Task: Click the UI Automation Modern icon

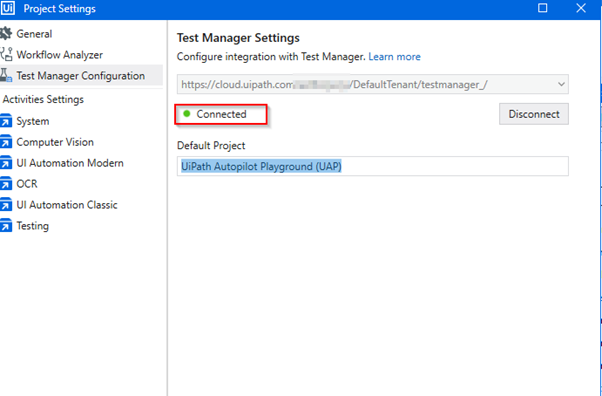Action: (6, 163)
